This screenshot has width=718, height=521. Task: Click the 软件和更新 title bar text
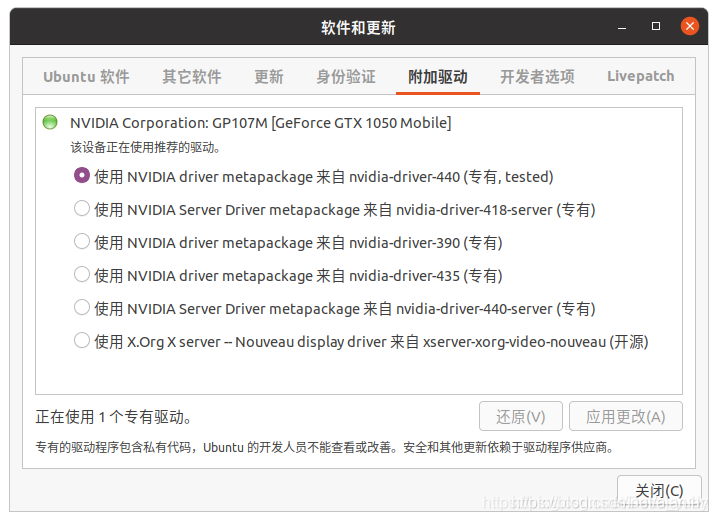coord(358,27)
